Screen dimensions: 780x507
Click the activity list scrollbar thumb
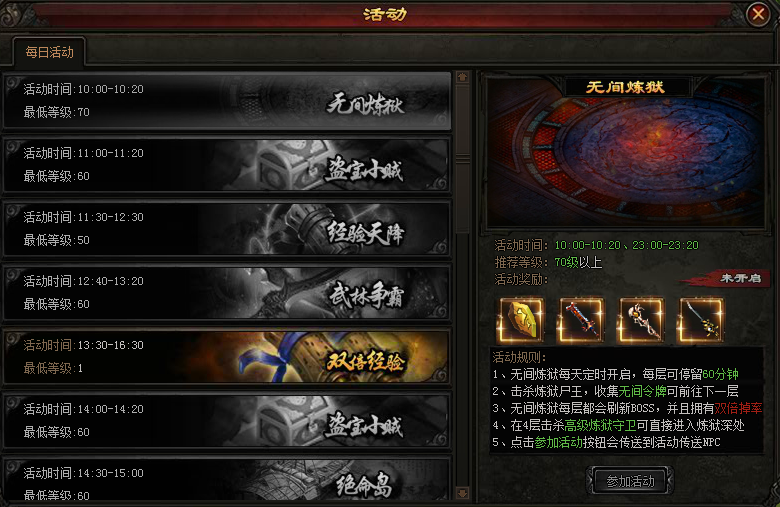[x=463, y=158]
